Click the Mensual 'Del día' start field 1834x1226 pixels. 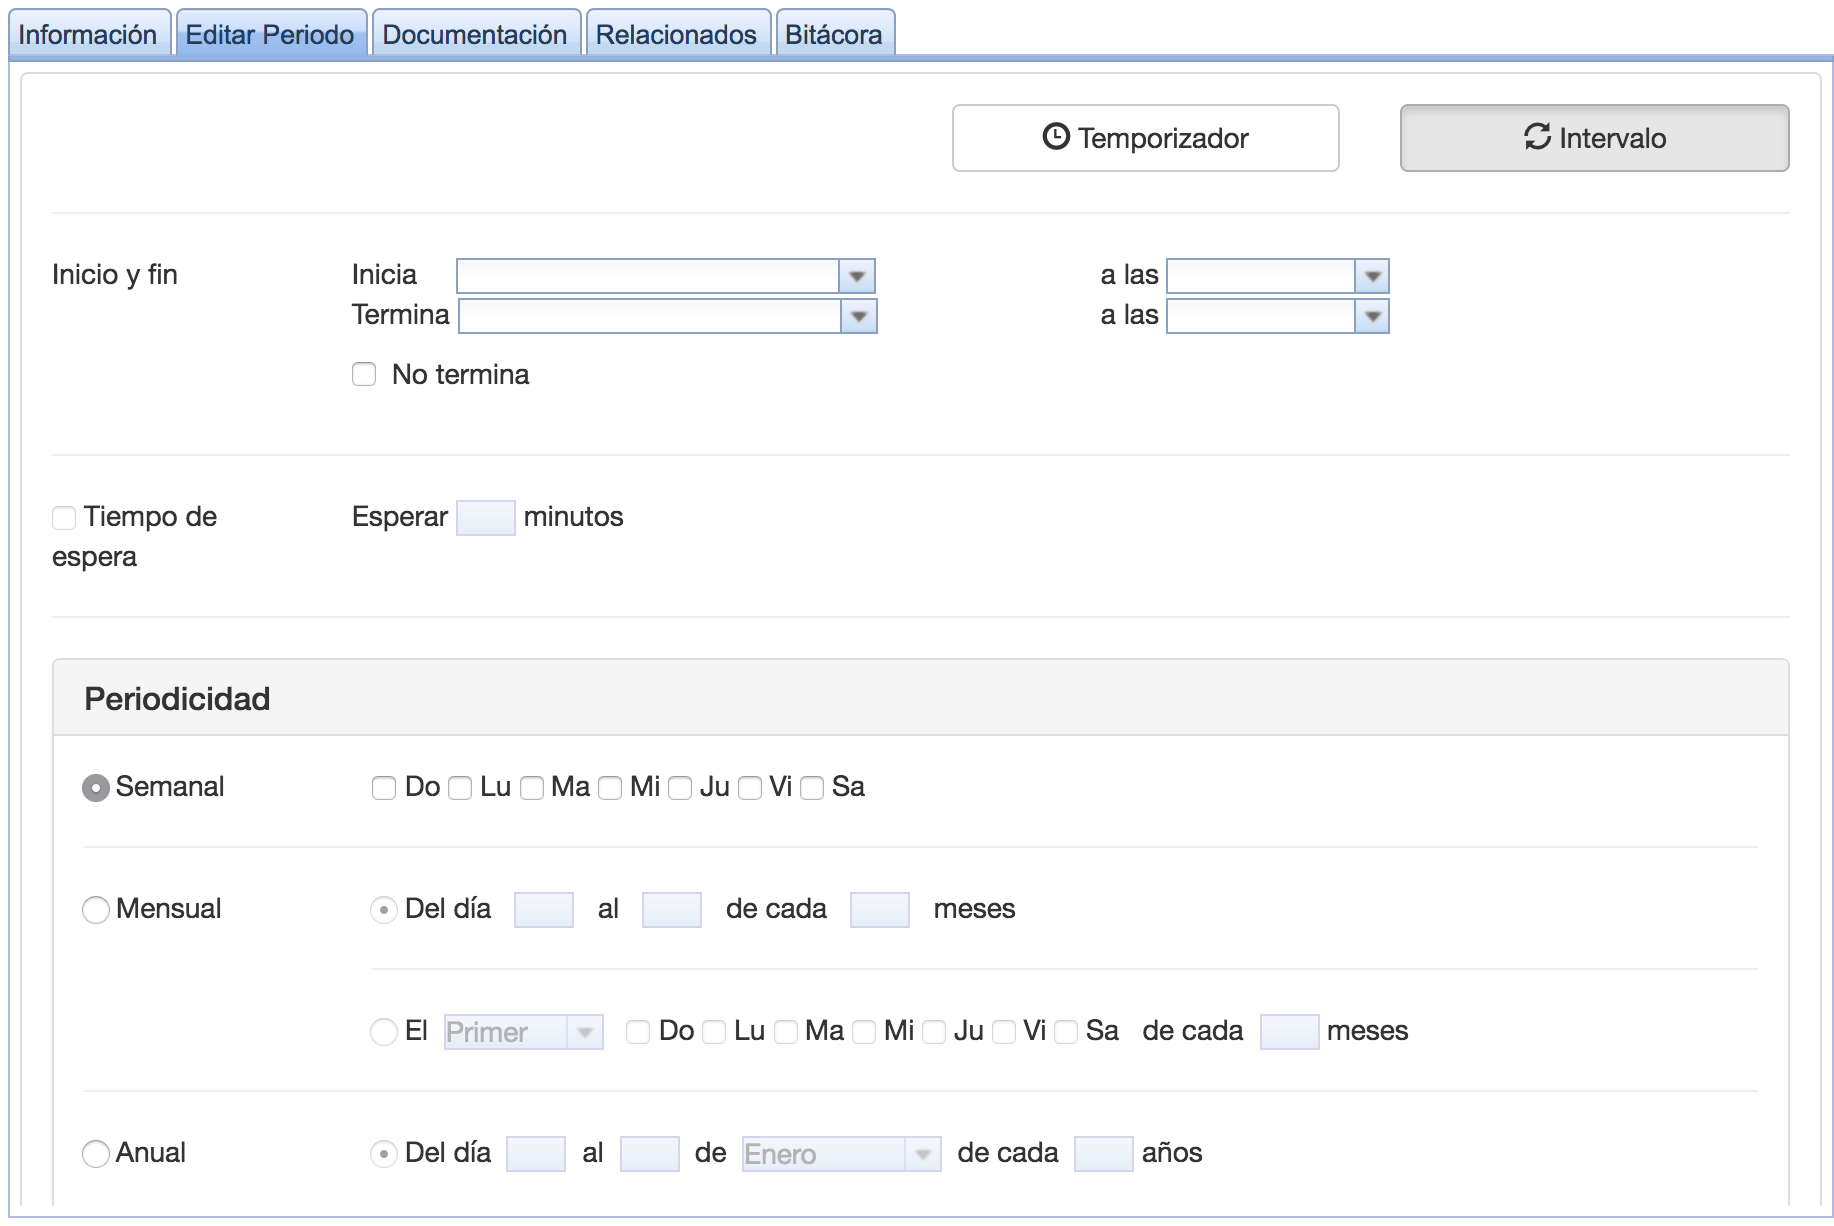pos(544,910)
